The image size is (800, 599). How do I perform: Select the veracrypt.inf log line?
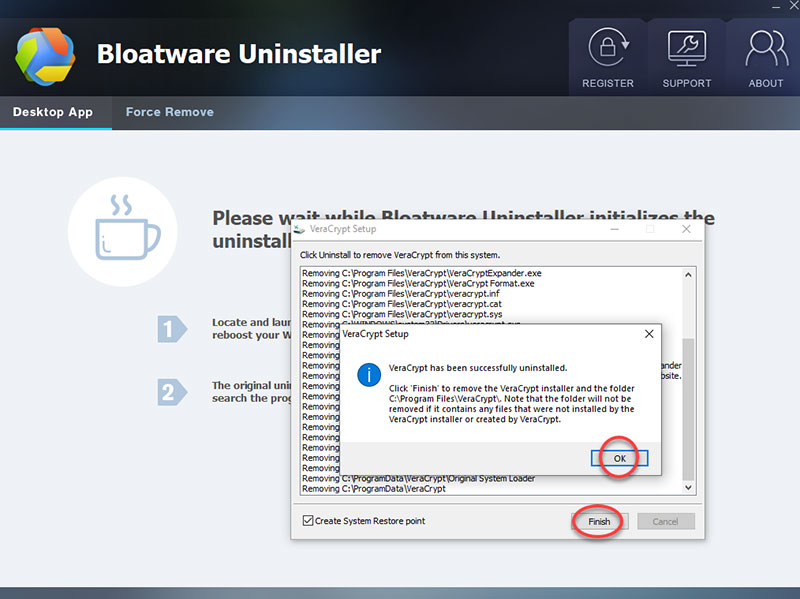401,293
